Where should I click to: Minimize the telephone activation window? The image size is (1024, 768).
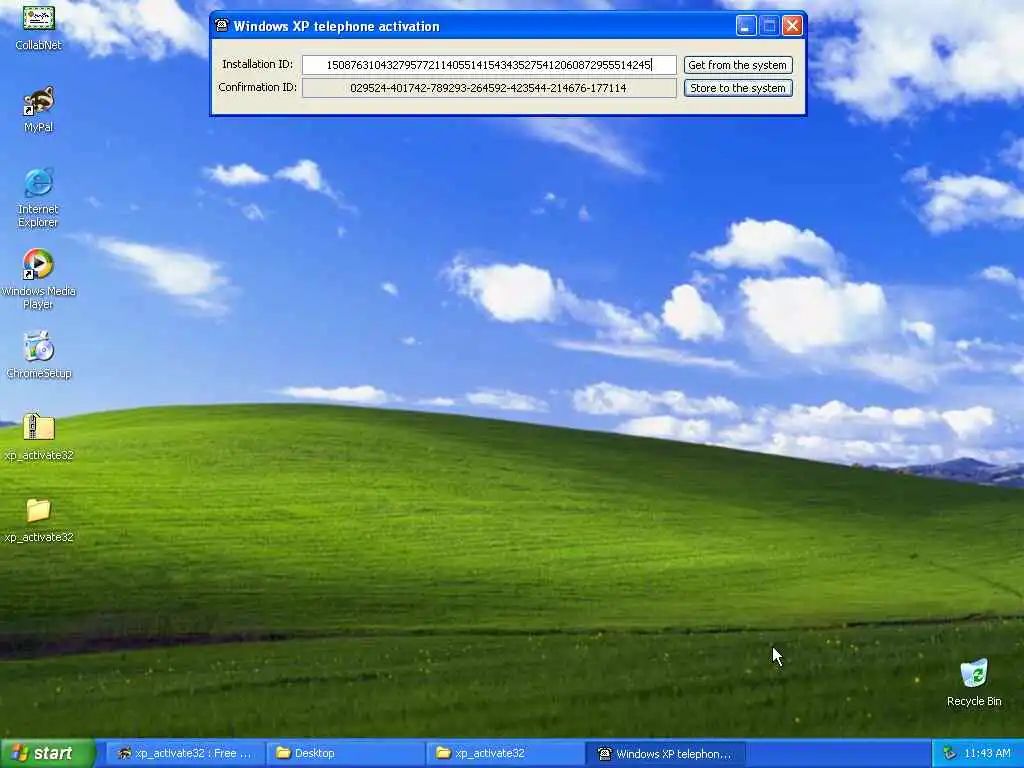click(746, 25)
